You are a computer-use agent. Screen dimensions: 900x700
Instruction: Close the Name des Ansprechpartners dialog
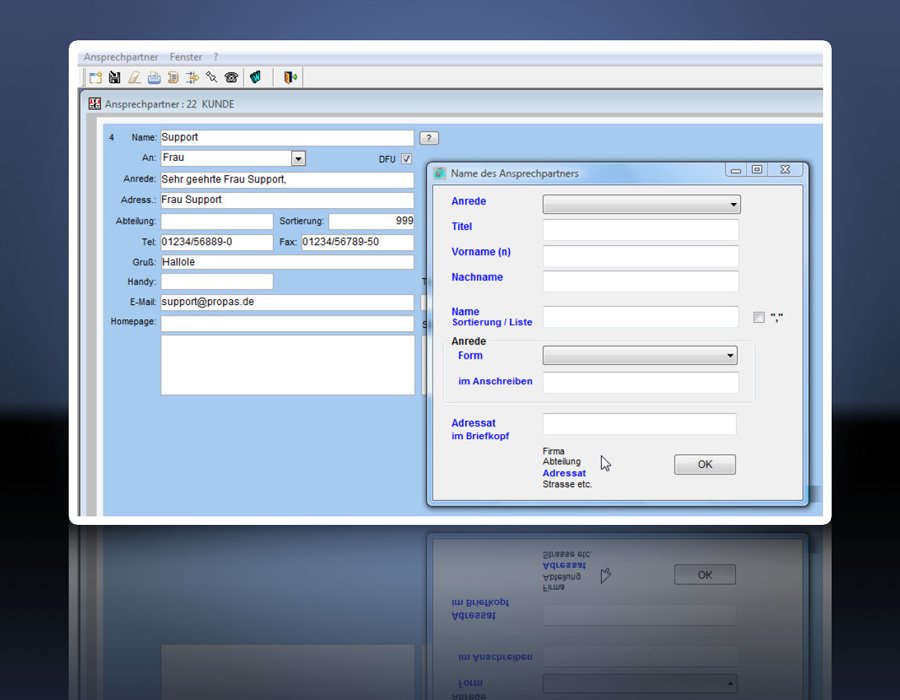[785, 170]
